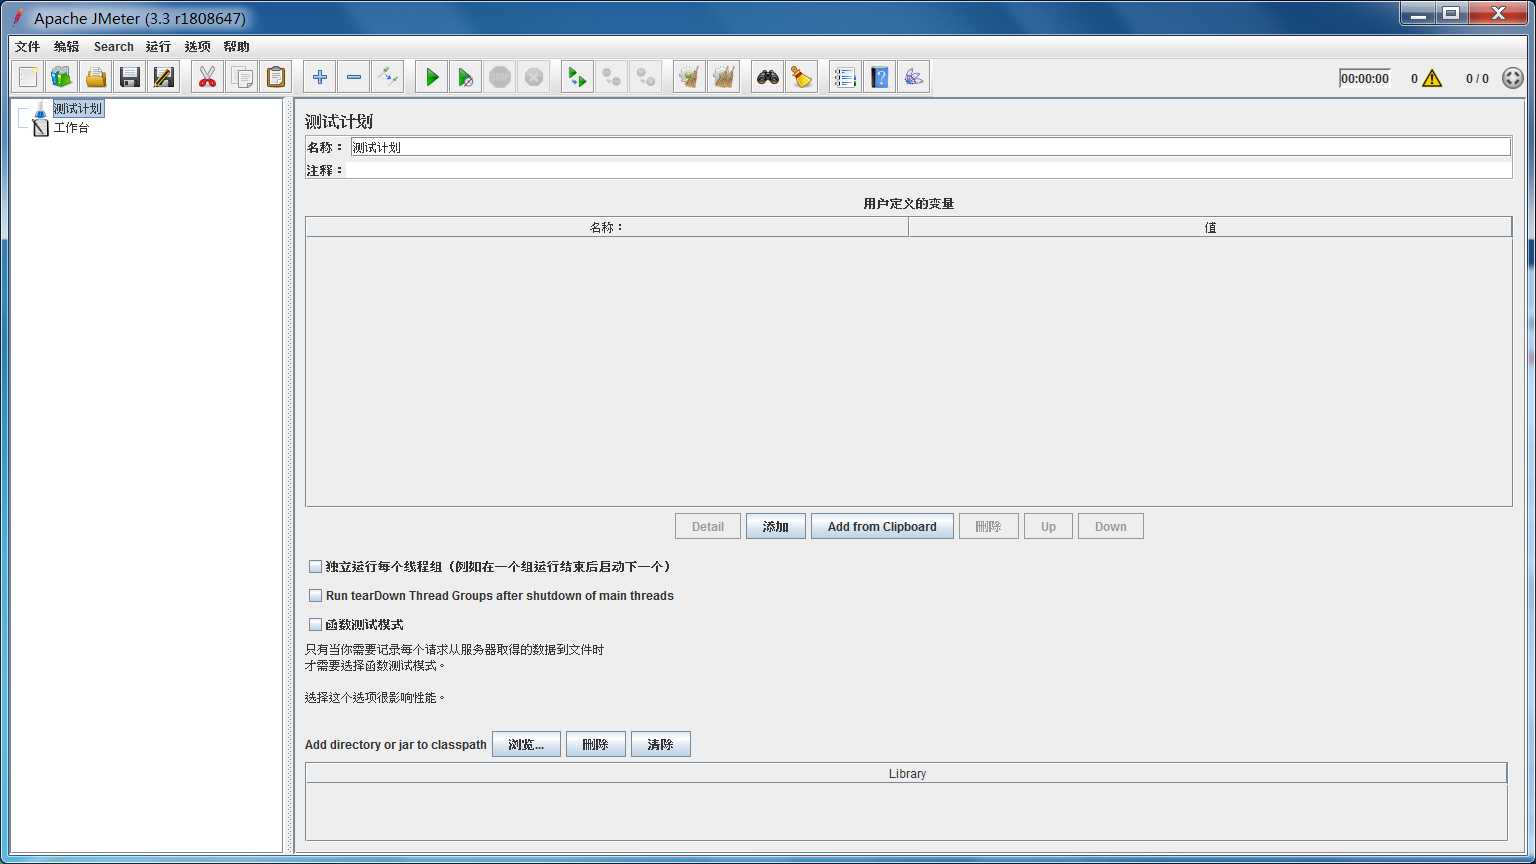Viewport: 1536px width, 864px height.
Task: Enable 独立运行每个线程组 checkbox
Action: pos(315,566)
